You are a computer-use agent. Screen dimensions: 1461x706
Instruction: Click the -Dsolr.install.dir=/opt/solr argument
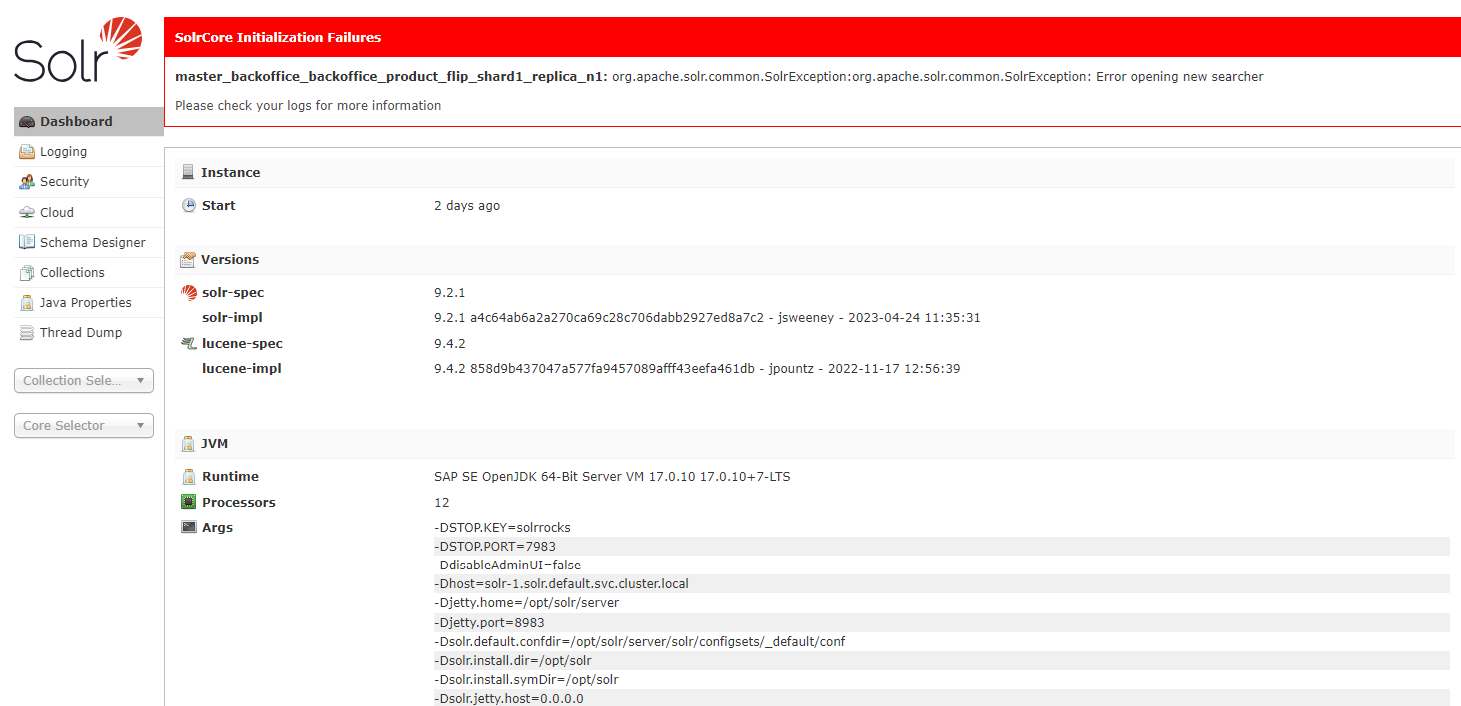(x=513, y=660)
